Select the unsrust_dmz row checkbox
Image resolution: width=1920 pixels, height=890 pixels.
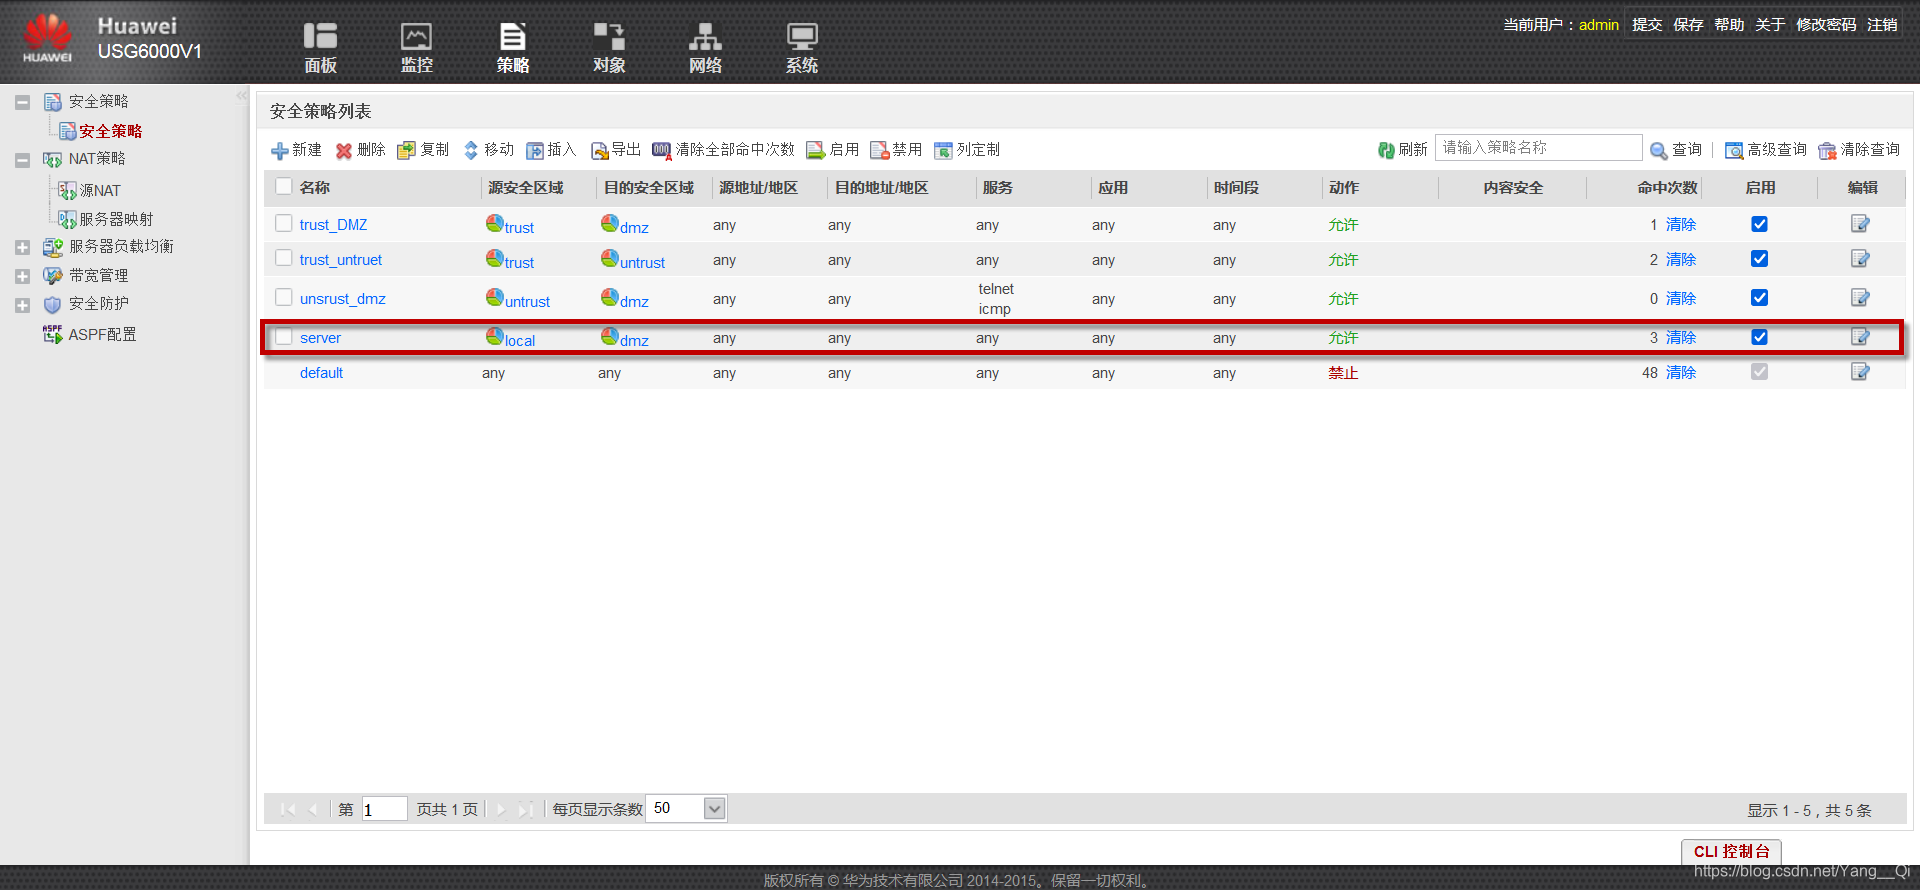[x=284, y=297]
